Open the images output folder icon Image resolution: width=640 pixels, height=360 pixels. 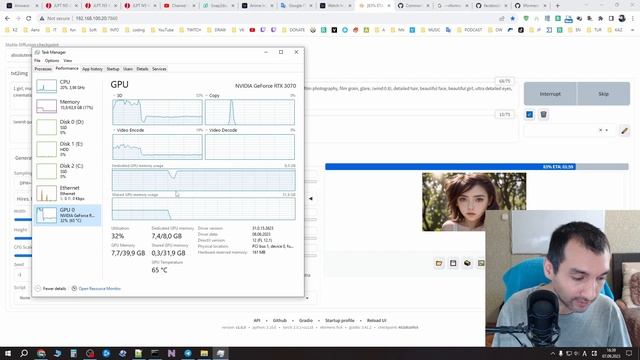(x=439, y=263)
